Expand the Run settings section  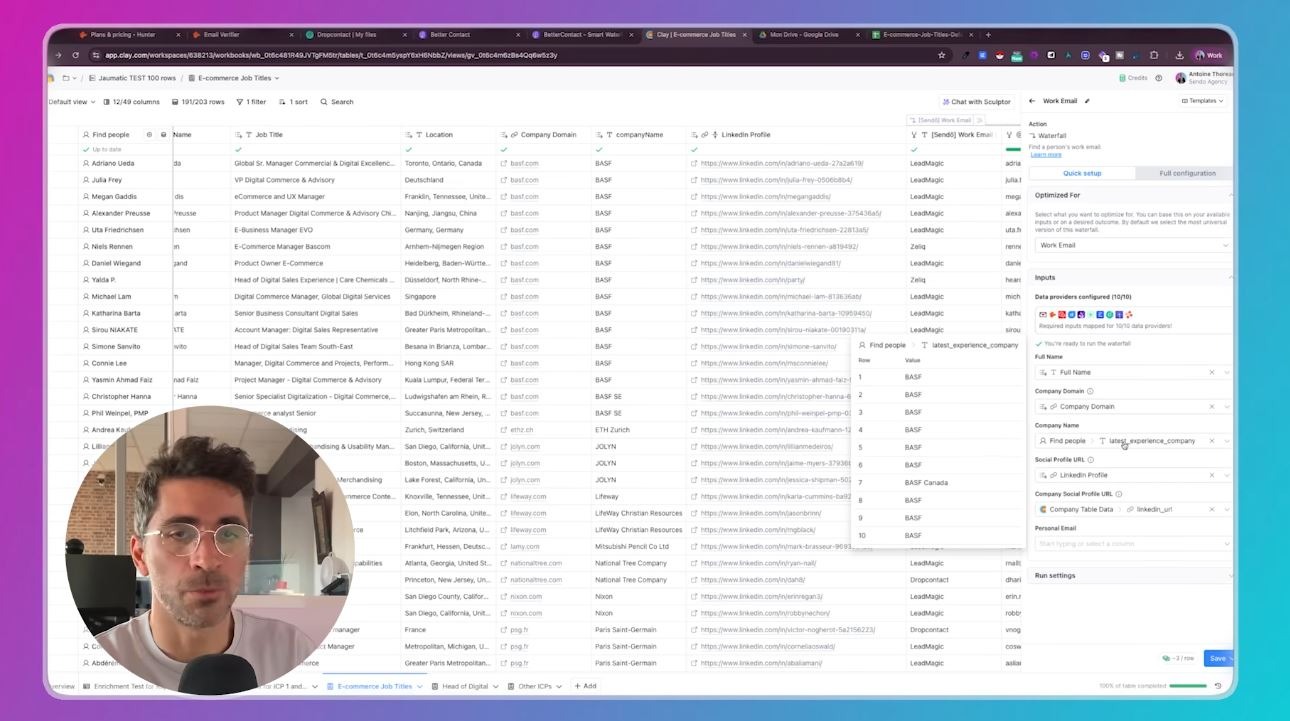[x=1130, y=576]
